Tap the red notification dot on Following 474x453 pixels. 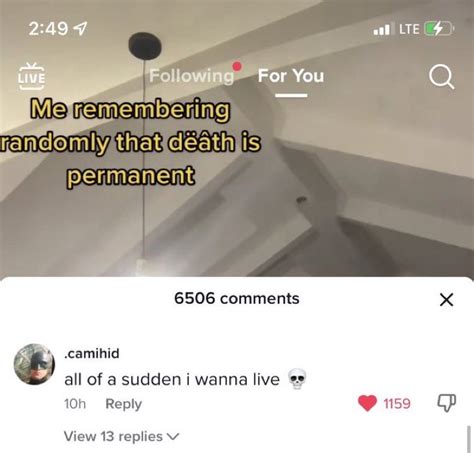point(237,66)
